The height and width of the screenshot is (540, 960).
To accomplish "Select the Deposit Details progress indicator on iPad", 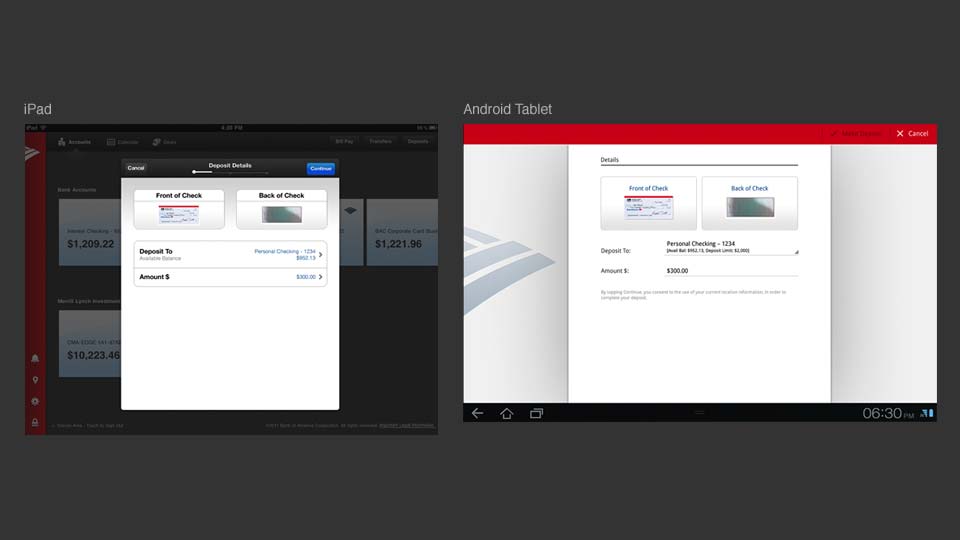I will pyautogui.click(x=230, y=172).
